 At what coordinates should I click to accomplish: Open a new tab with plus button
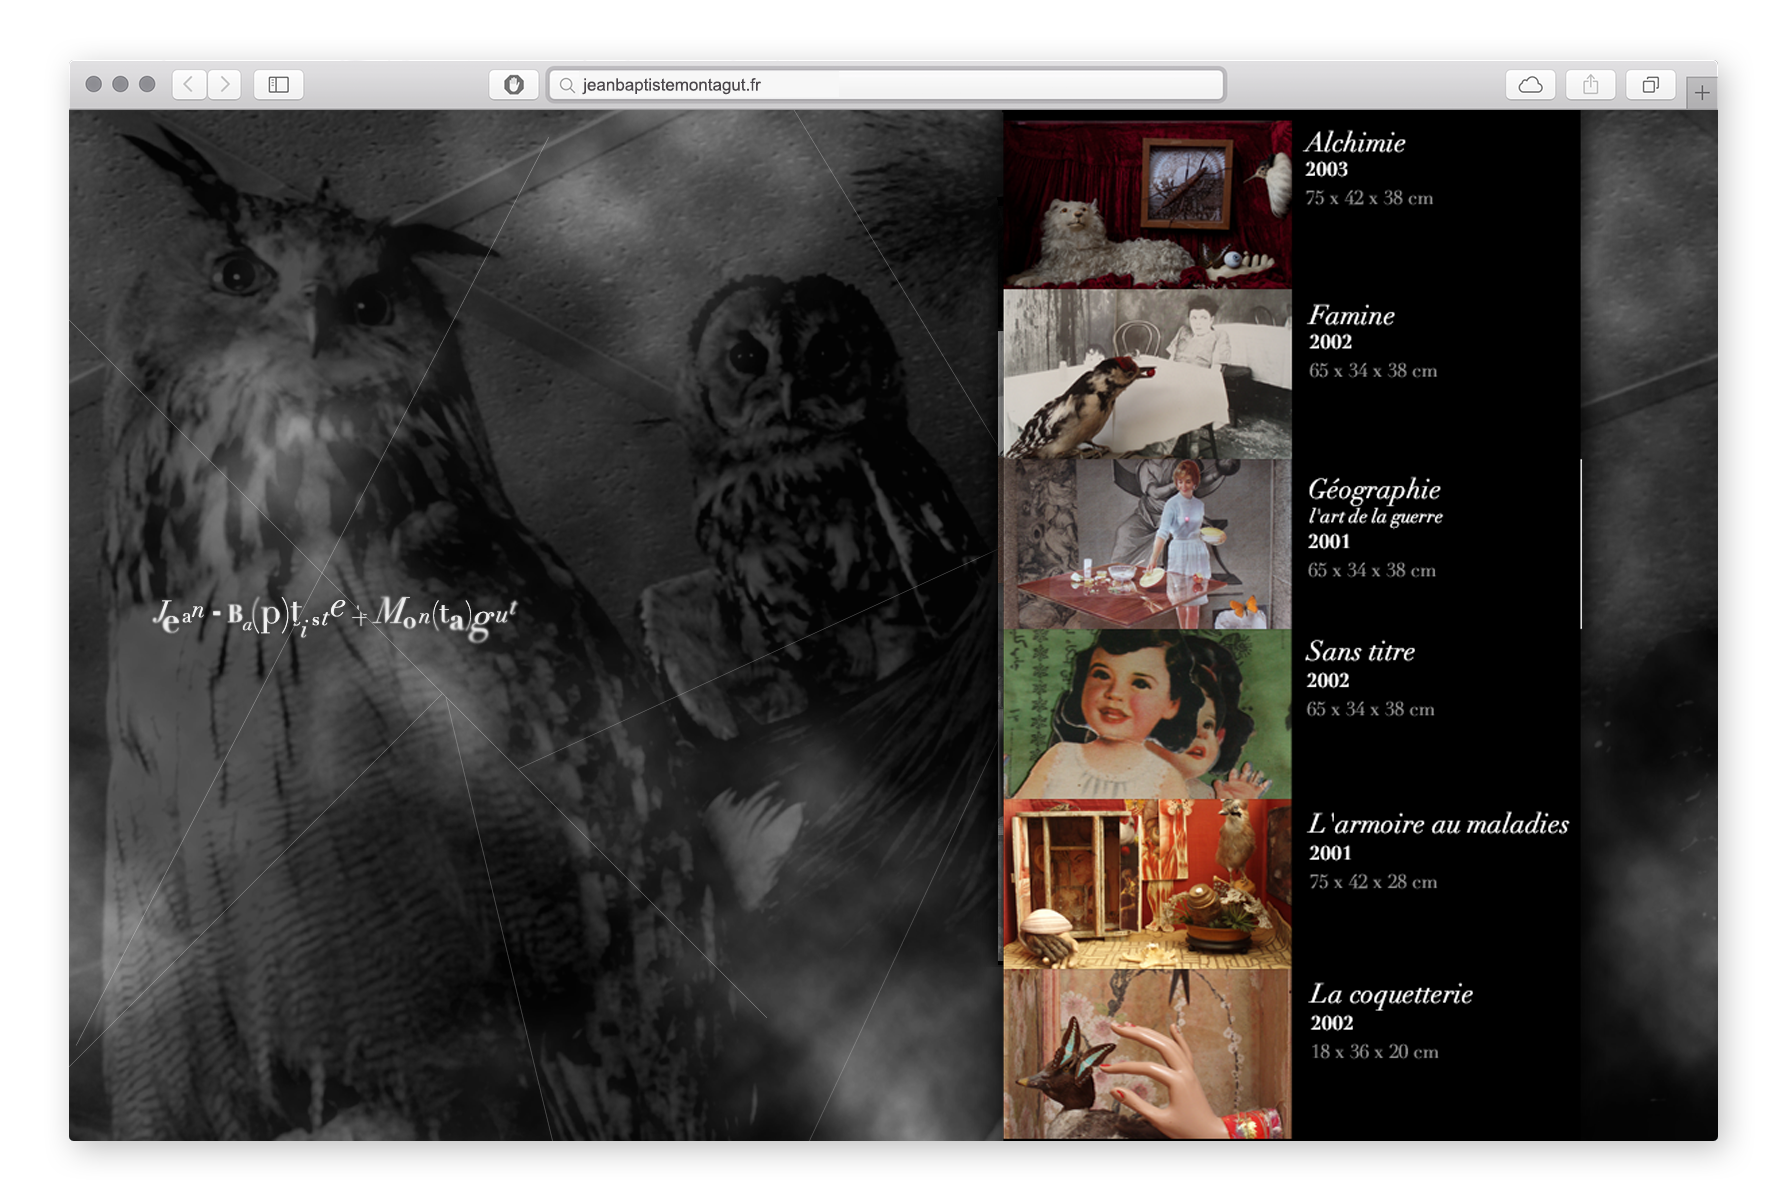pyautogui.click(x=1701, y=93)
